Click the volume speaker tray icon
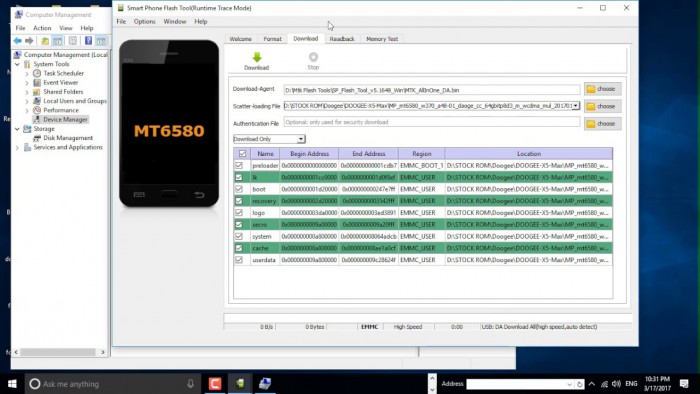This screenshot has width=700, height=394. coord(617,384)
